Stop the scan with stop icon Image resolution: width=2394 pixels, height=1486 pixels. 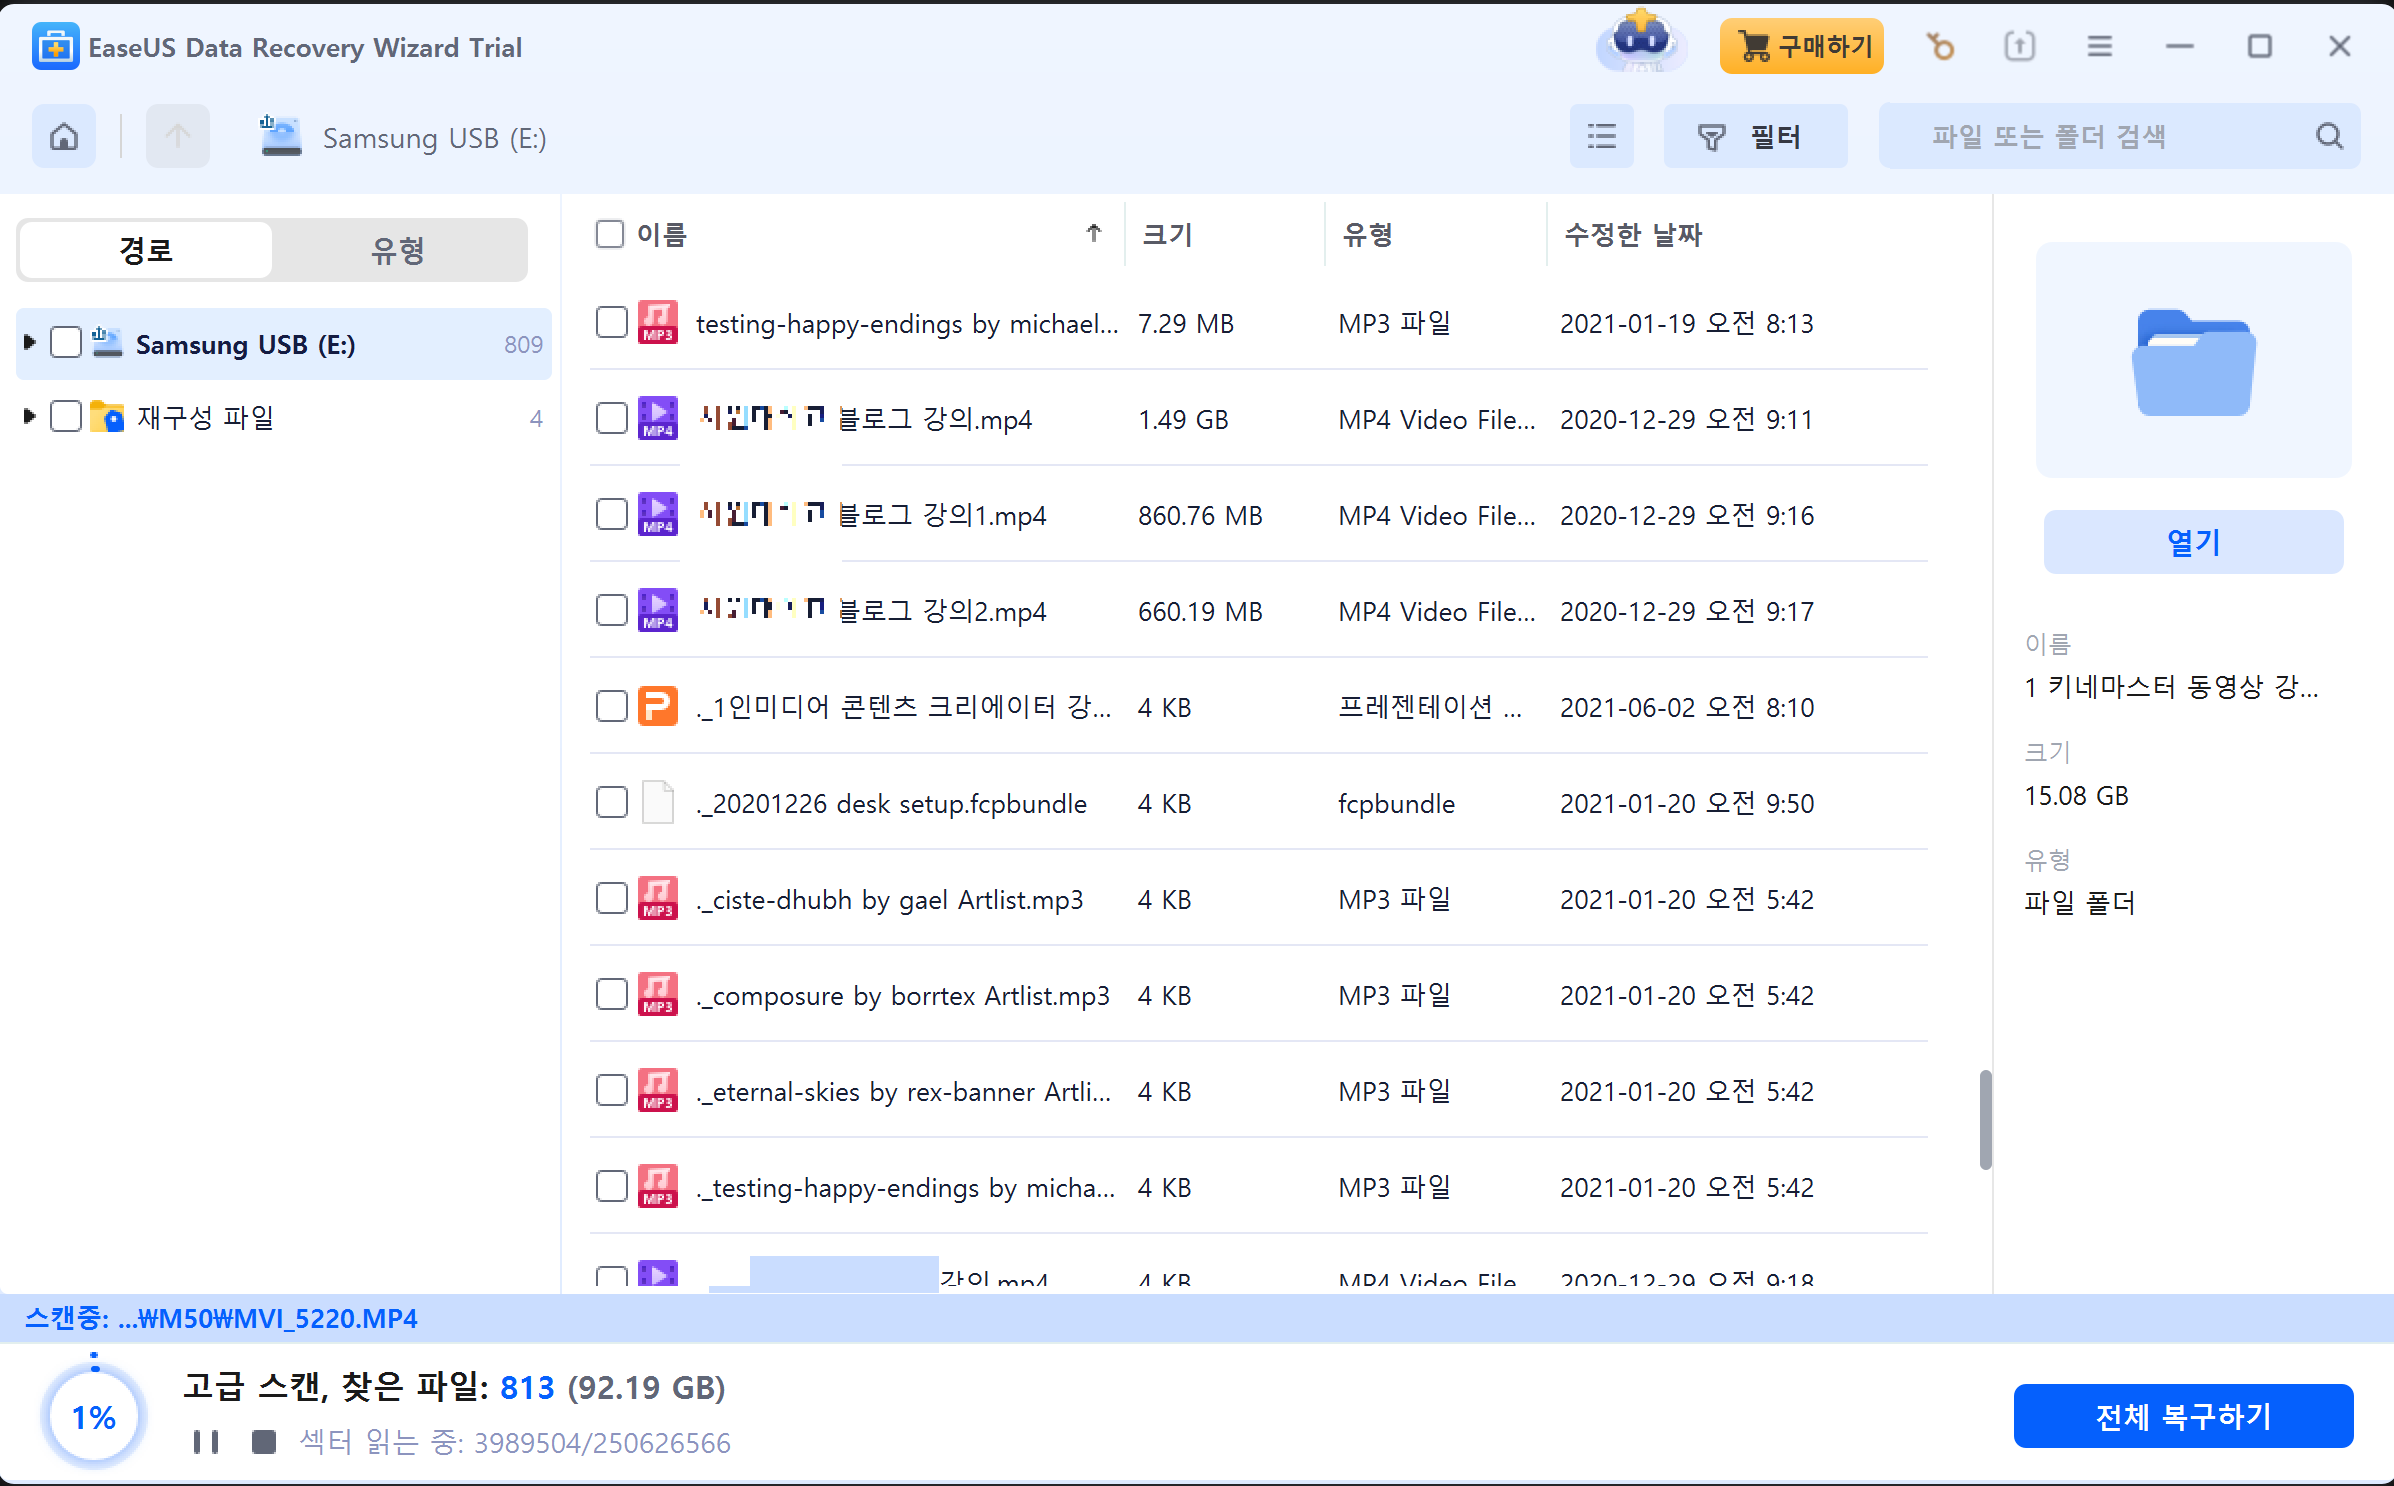pyautogui.click(x=264, y=1441)
